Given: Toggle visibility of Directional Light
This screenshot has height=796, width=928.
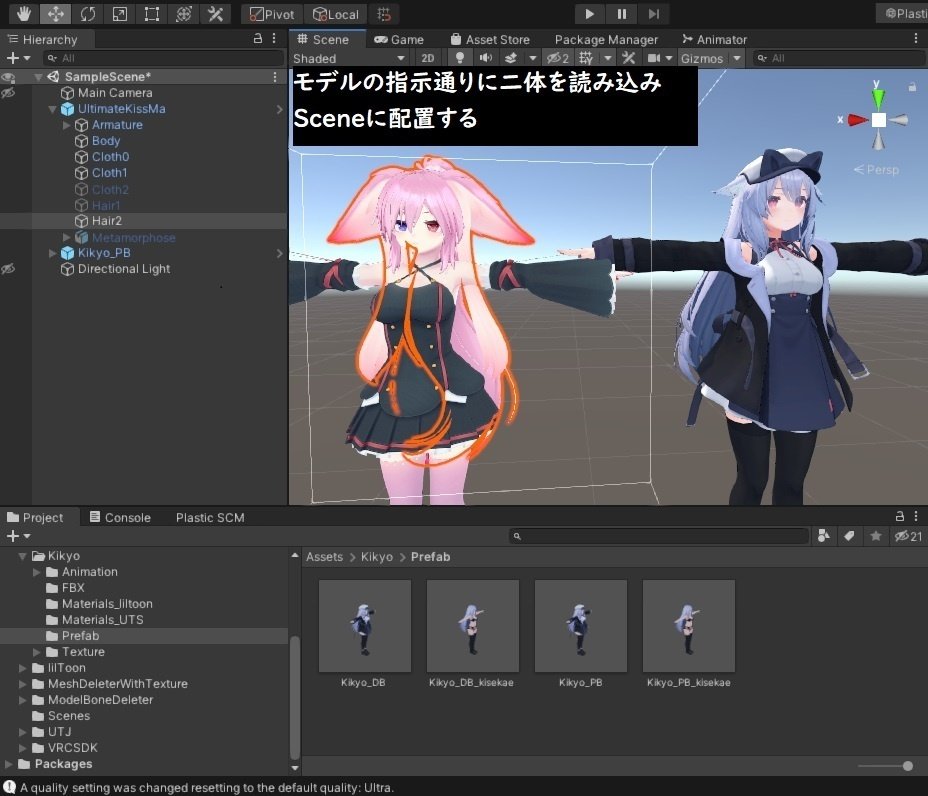Looking at the screenshot, I should 8,269.
